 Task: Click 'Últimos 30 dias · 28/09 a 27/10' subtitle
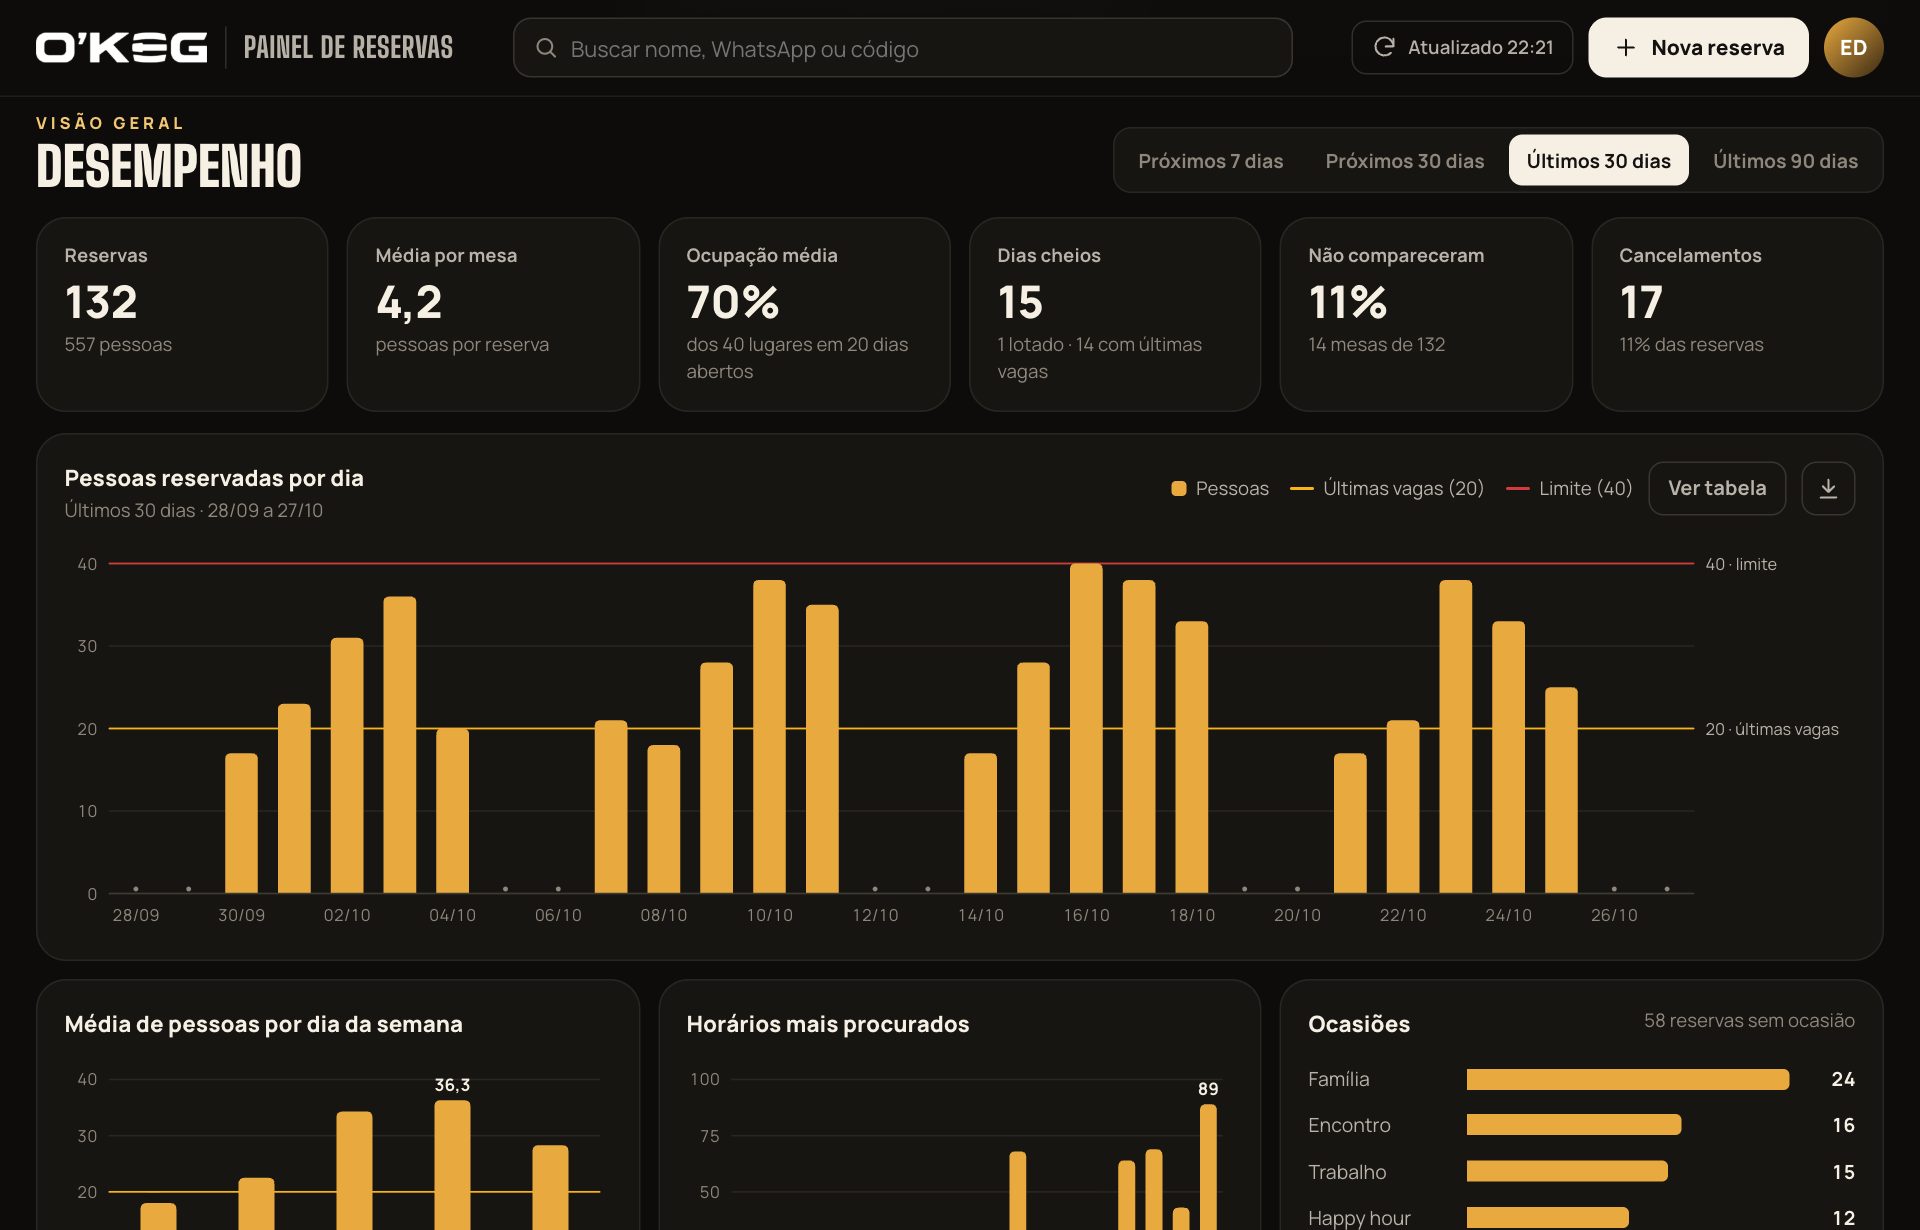tap(194, 510)
